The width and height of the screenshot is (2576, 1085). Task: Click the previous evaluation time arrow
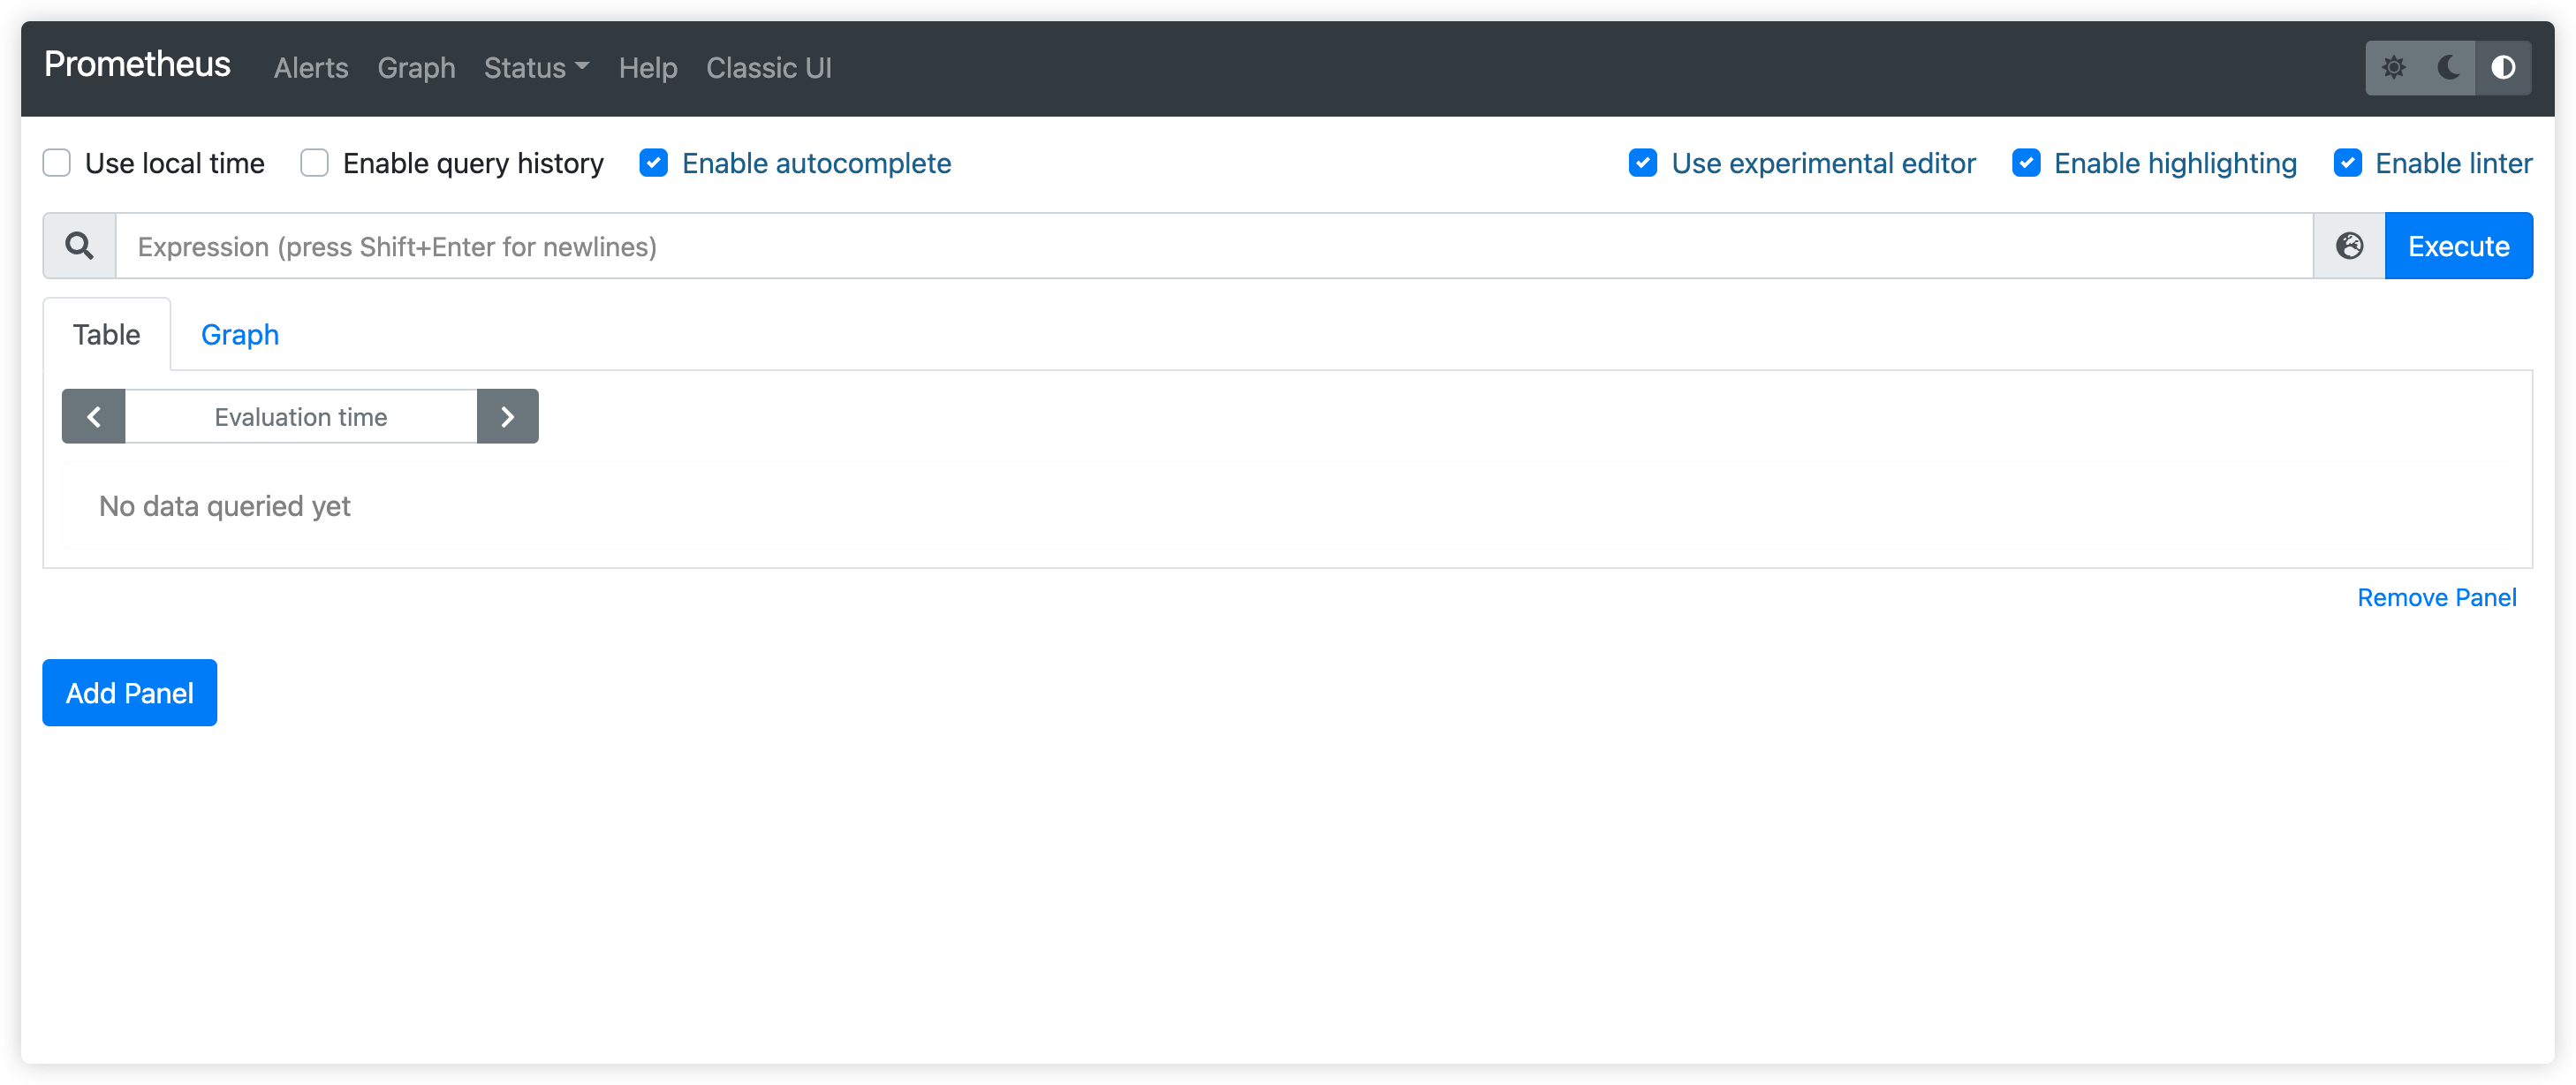pyautogui.click(x=94, y=416)
